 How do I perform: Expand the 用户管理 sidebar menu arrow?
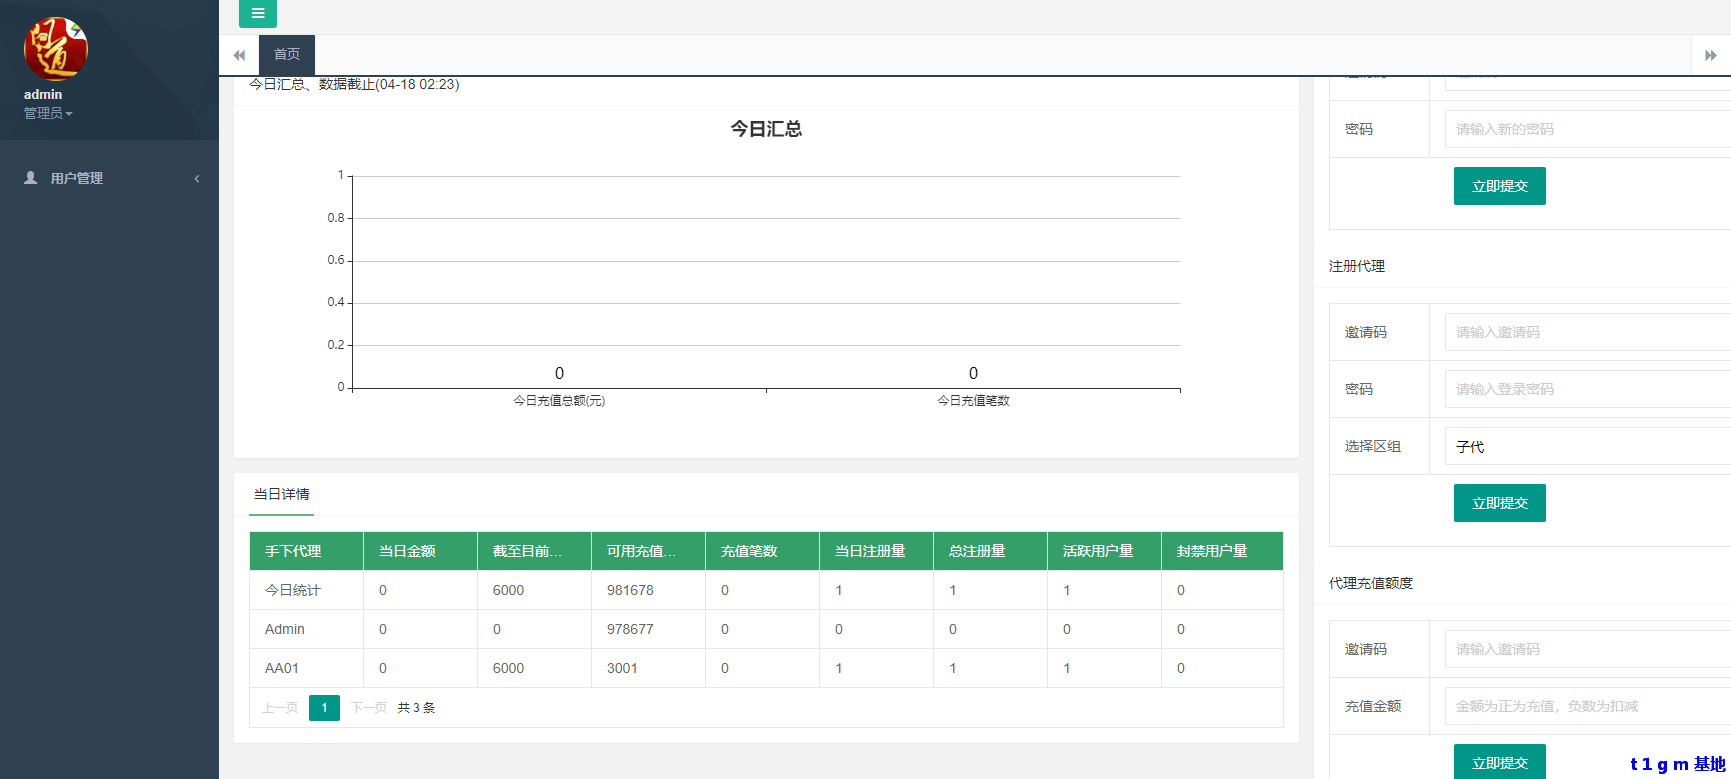pos(197,179)
